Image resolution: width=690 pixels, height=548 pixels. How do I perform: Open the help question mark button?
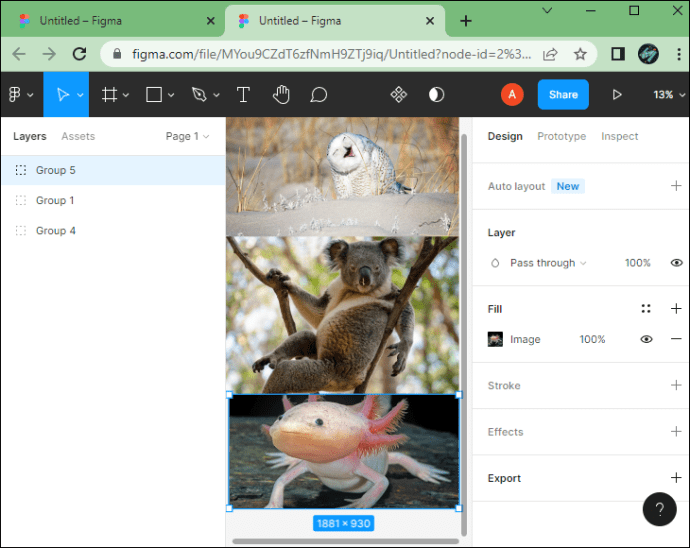pos(660,509)
